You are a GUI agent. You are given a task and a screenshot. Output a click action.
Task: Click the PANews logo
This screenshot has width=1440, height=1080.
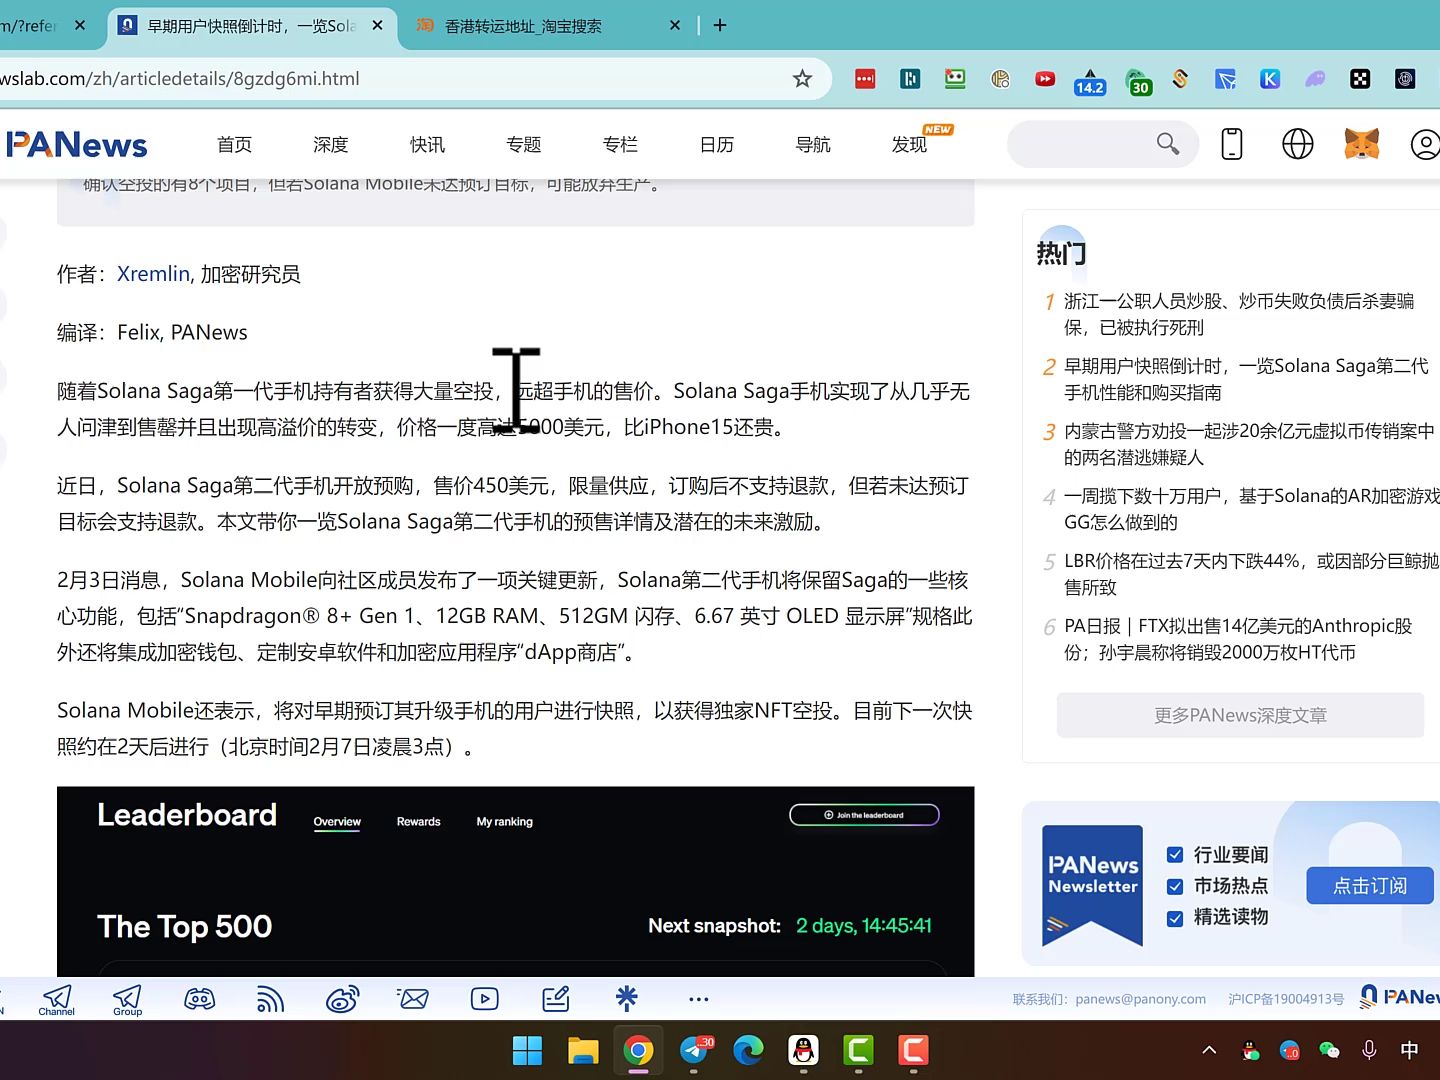point(76,144)
